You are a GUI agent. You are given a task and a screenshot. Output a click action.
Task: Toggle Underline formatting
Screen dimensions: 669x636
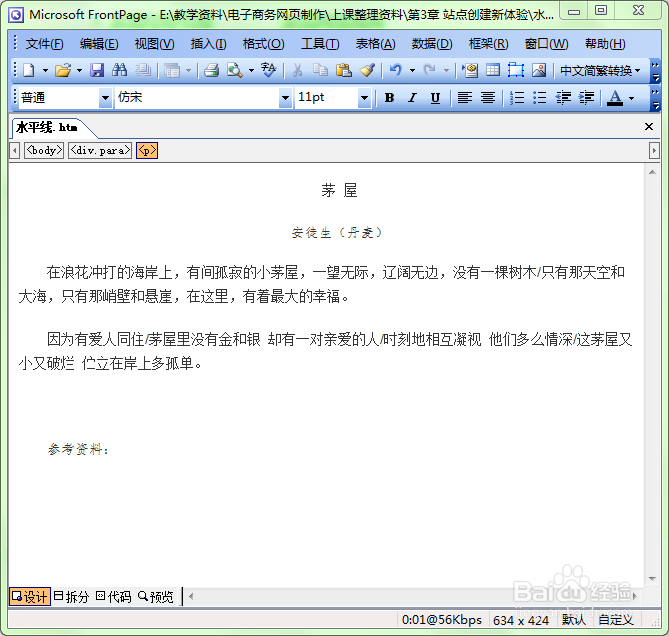pyautogui.click(x=435, y=98)
